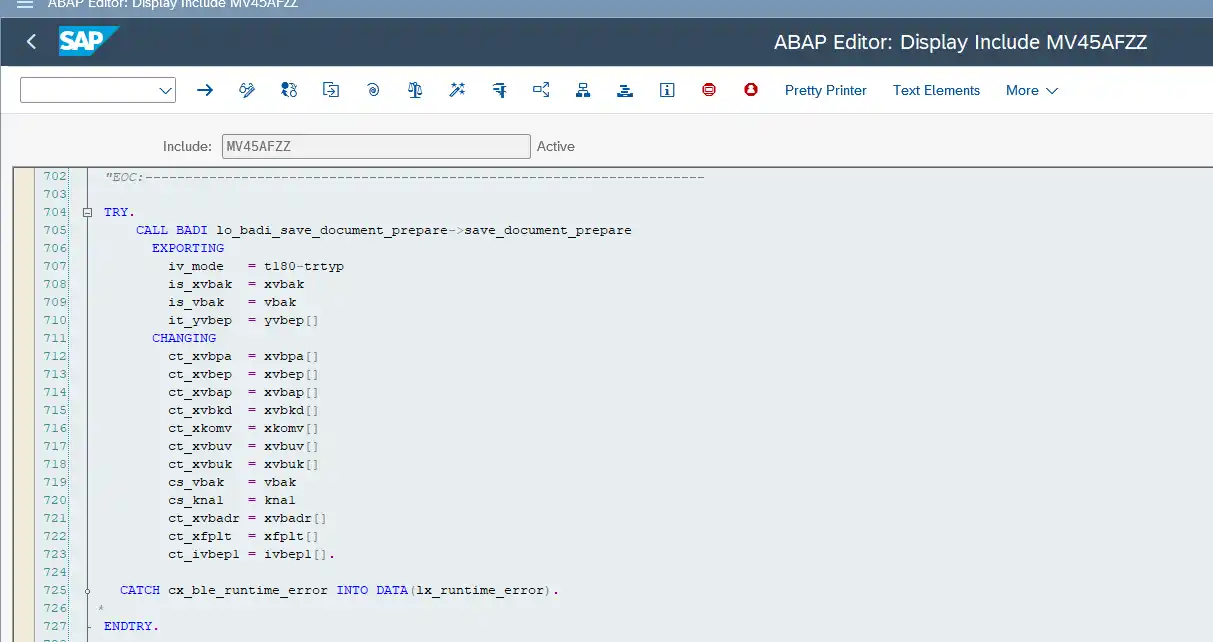The width and height of the screenshot is (1213, 642).
Task: Click the information 'i' icon
Action: coord(667,90)
